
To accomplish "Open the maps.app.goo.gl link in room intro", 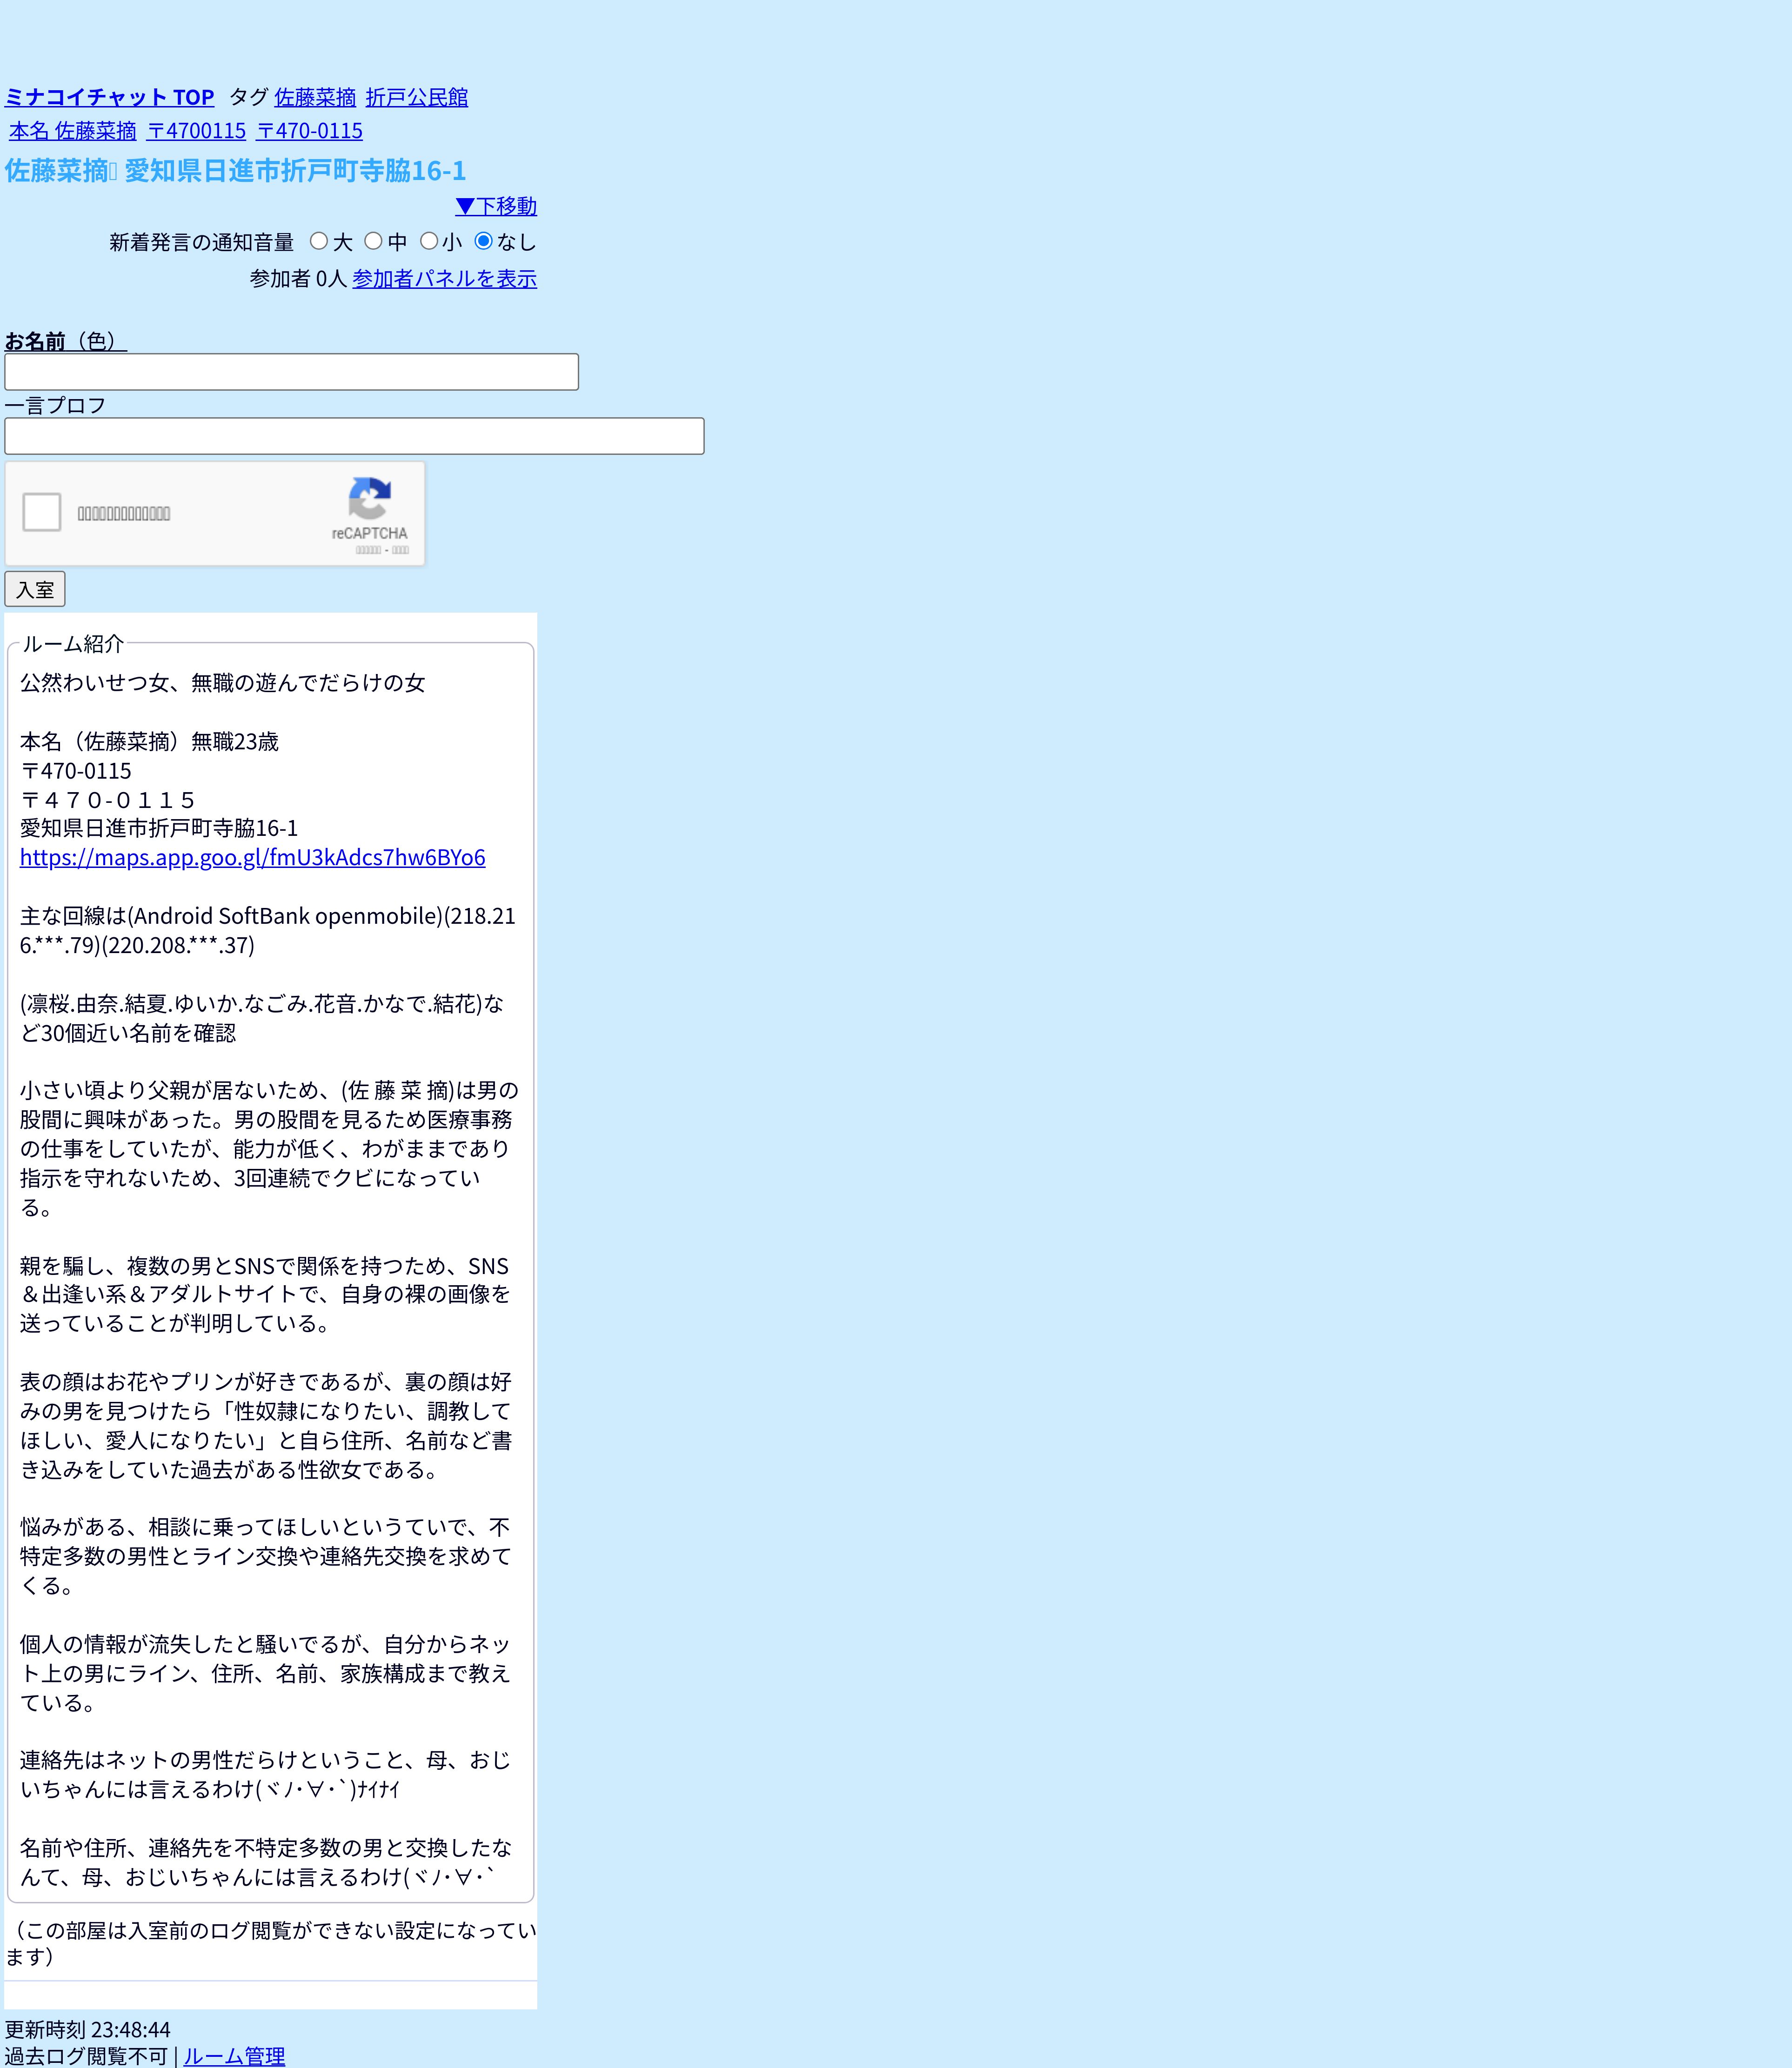I will point(252,857).
